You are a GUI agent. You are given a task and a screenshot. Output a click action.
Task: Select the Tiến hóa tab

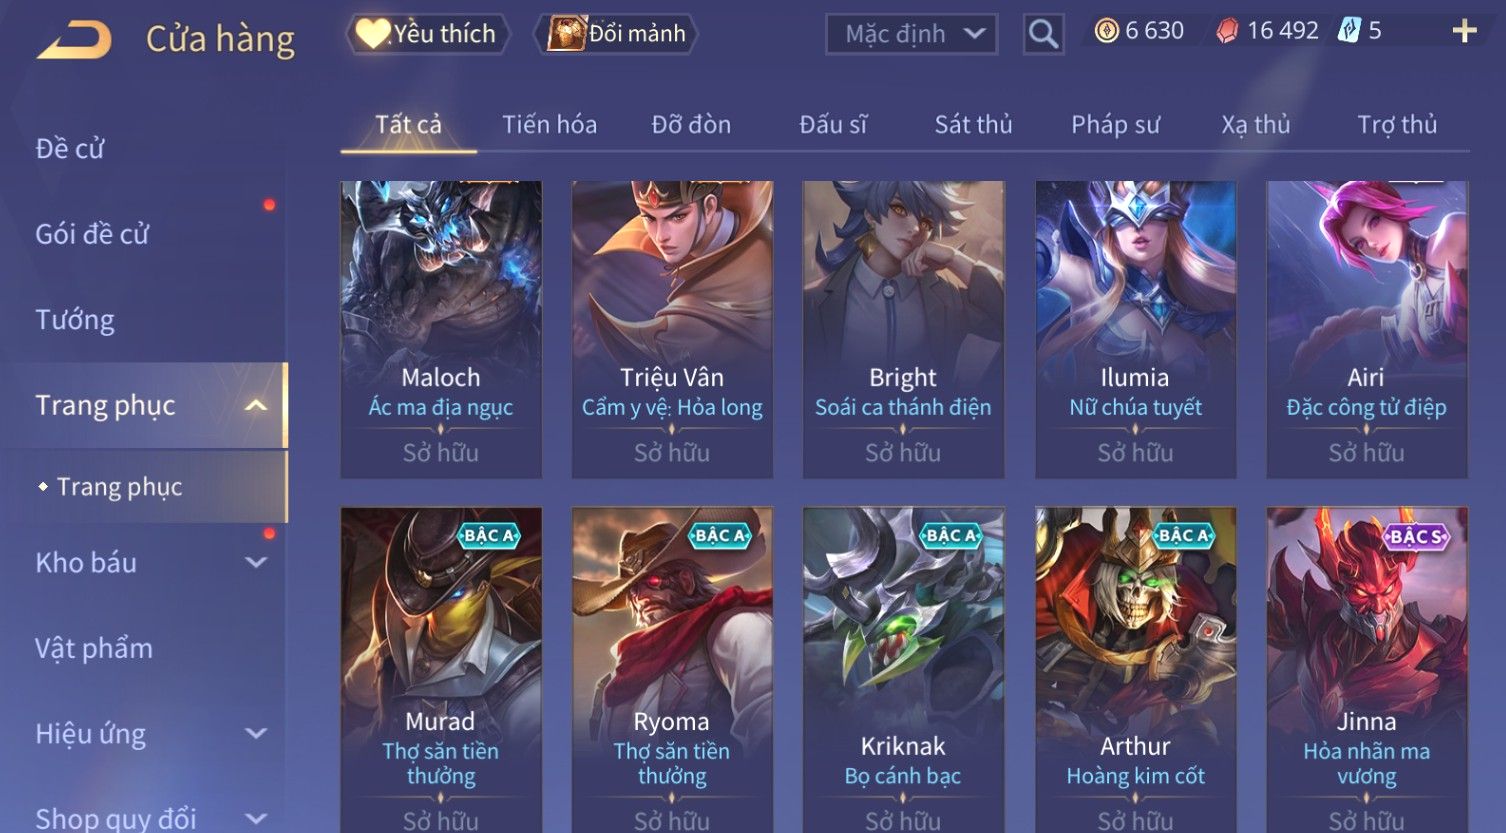coord(549,125)
